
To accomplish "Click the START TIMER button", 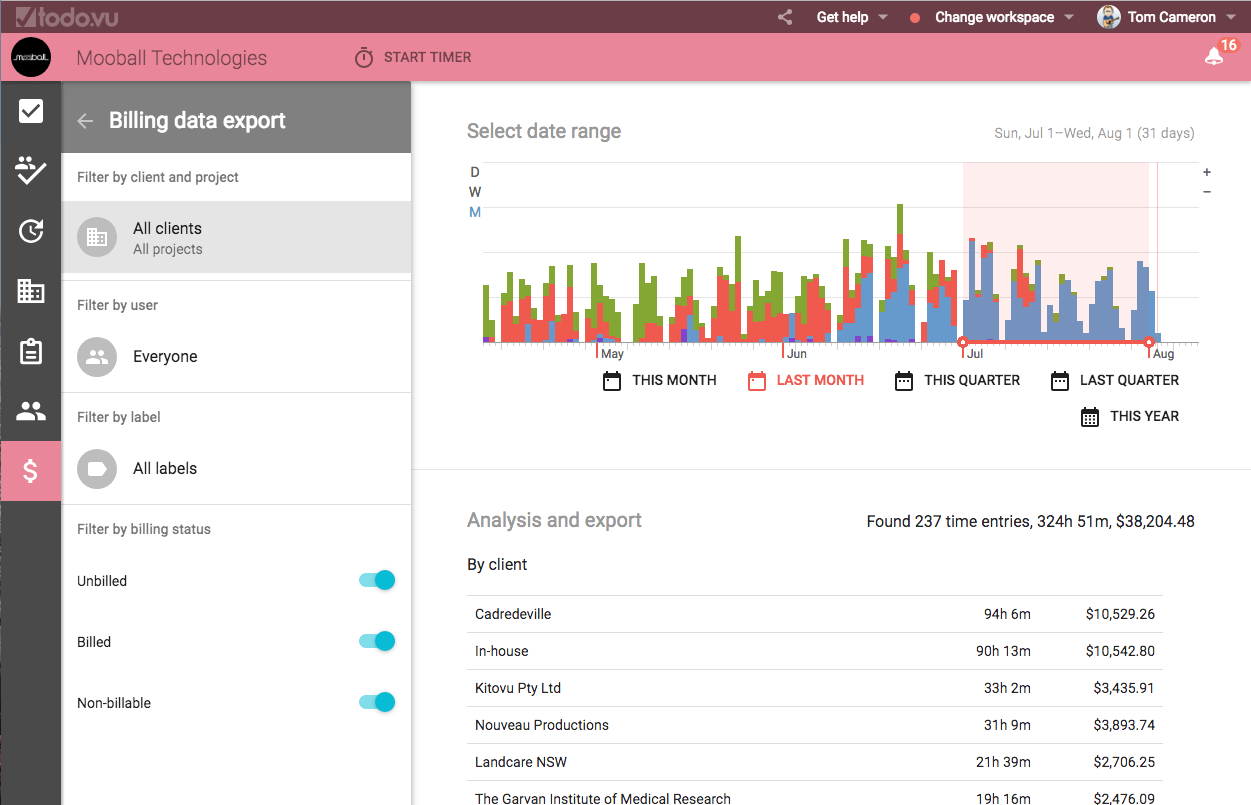I will [413, 57].
